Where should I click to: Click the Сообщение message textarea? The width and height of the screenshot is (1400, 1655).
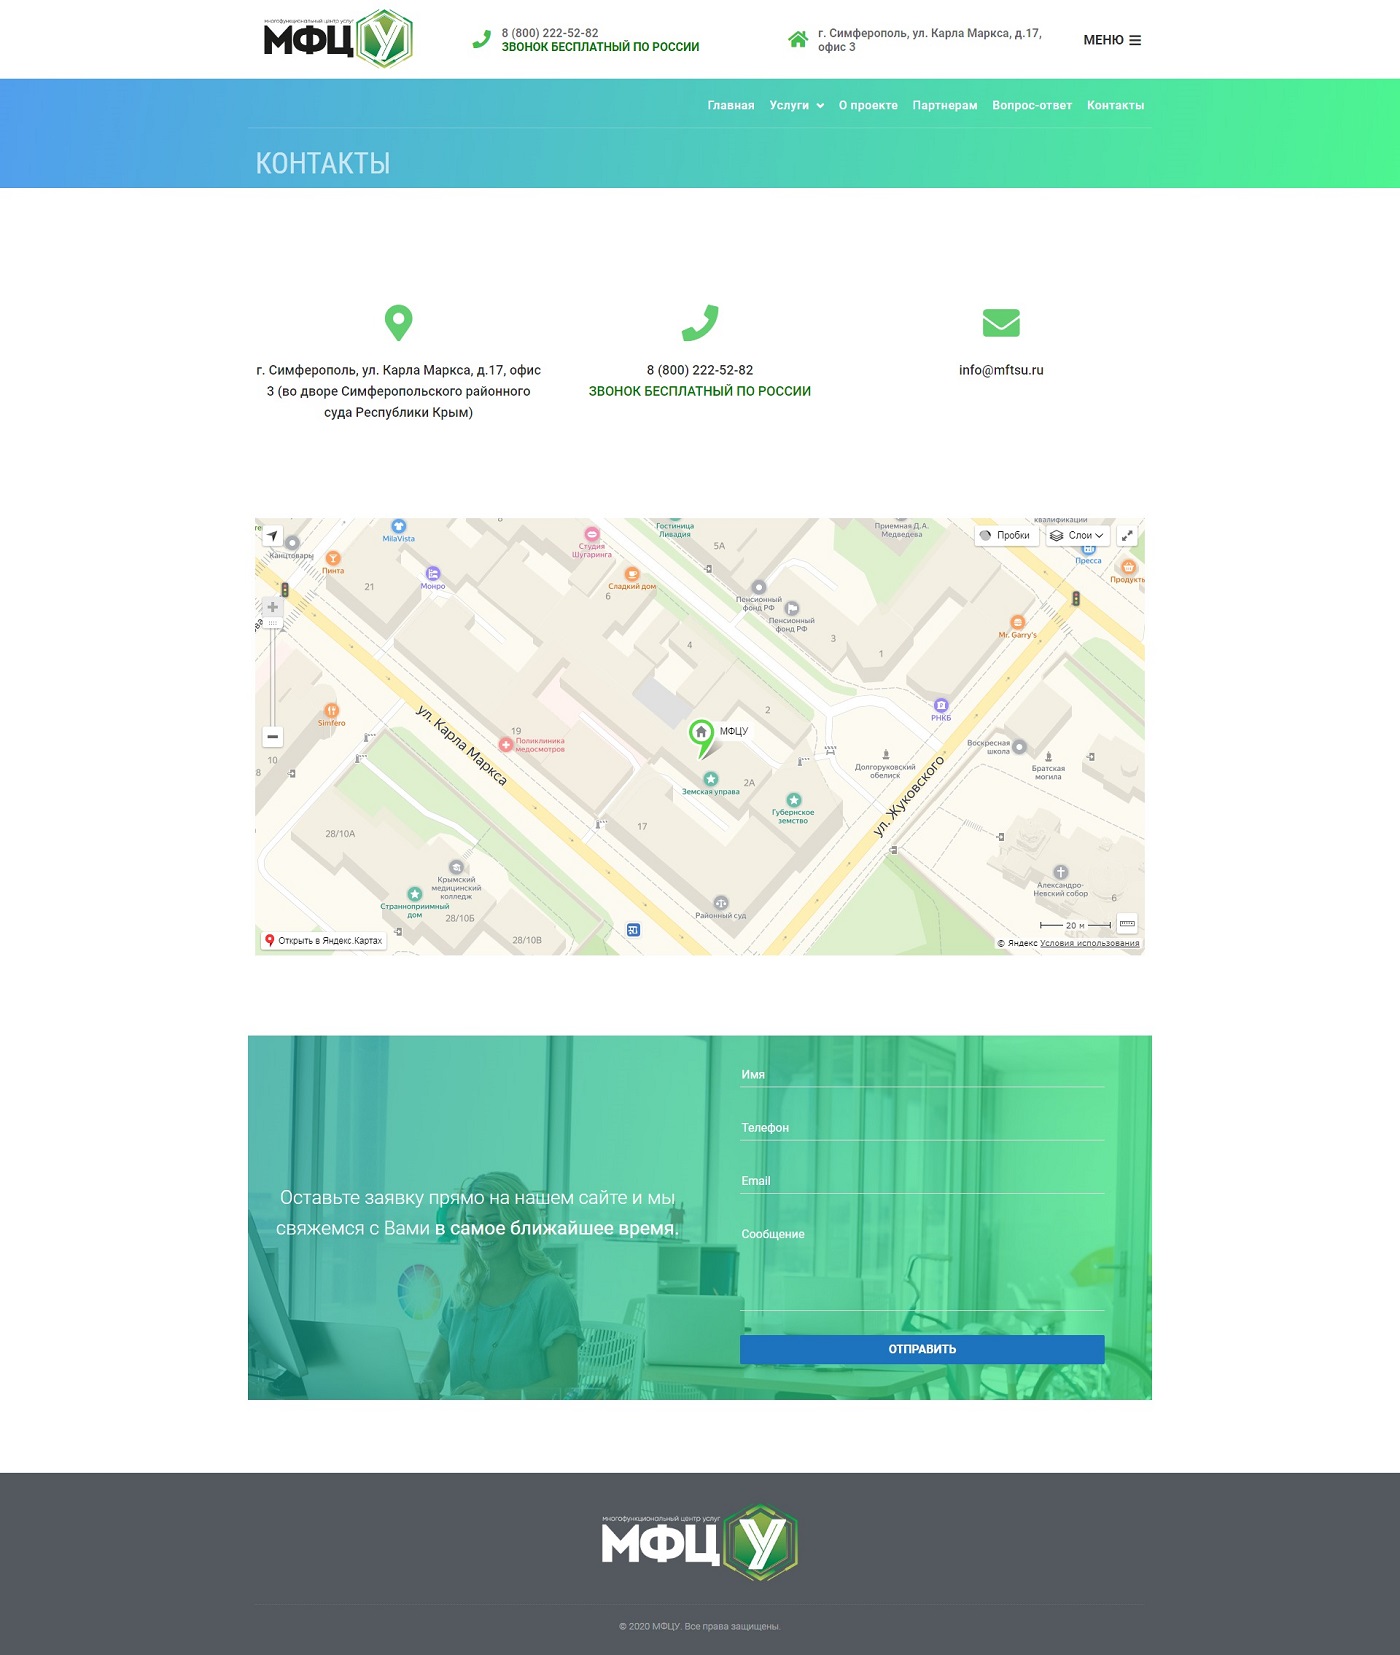coord(922,1265)
